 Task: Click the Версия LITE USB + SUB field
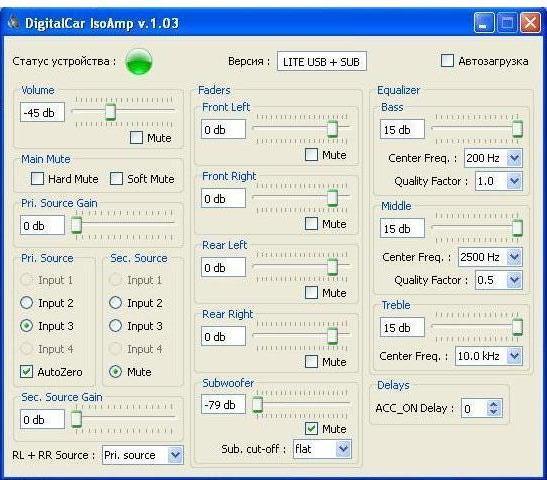click(322, 61)
